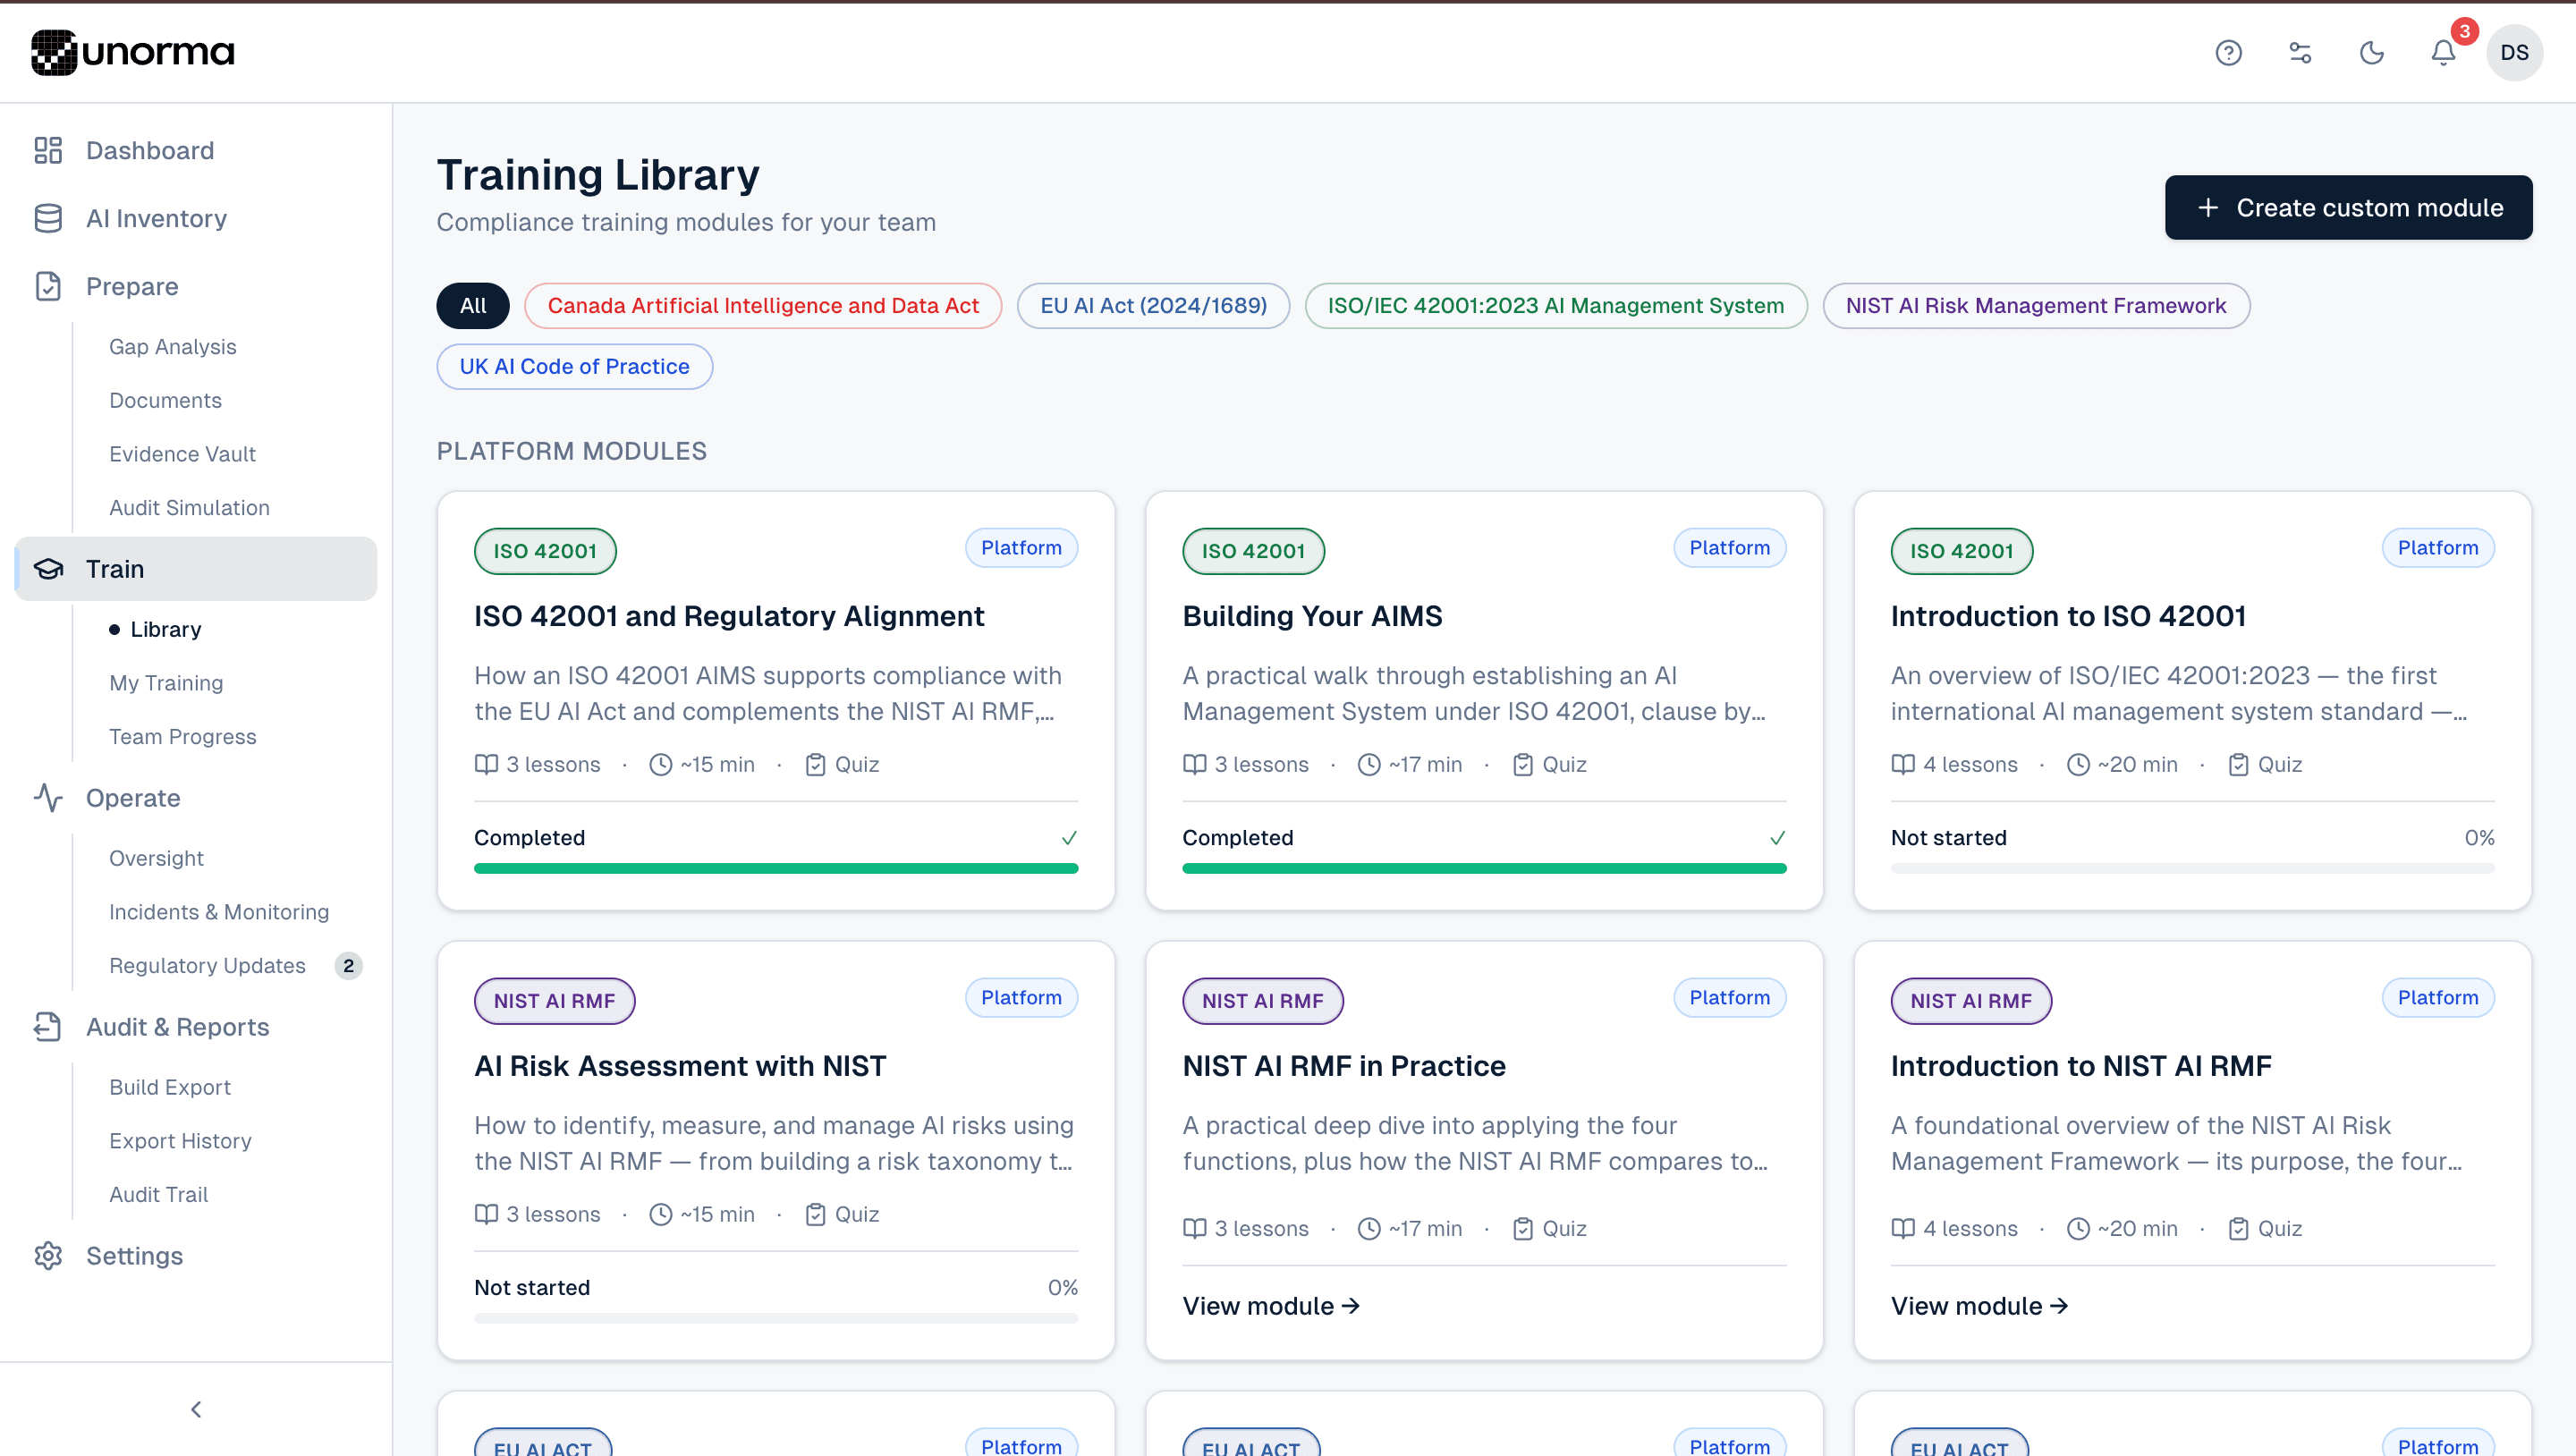Click lessons book icon on Introduction to NIST AI RMF

click(1903, 1229)
